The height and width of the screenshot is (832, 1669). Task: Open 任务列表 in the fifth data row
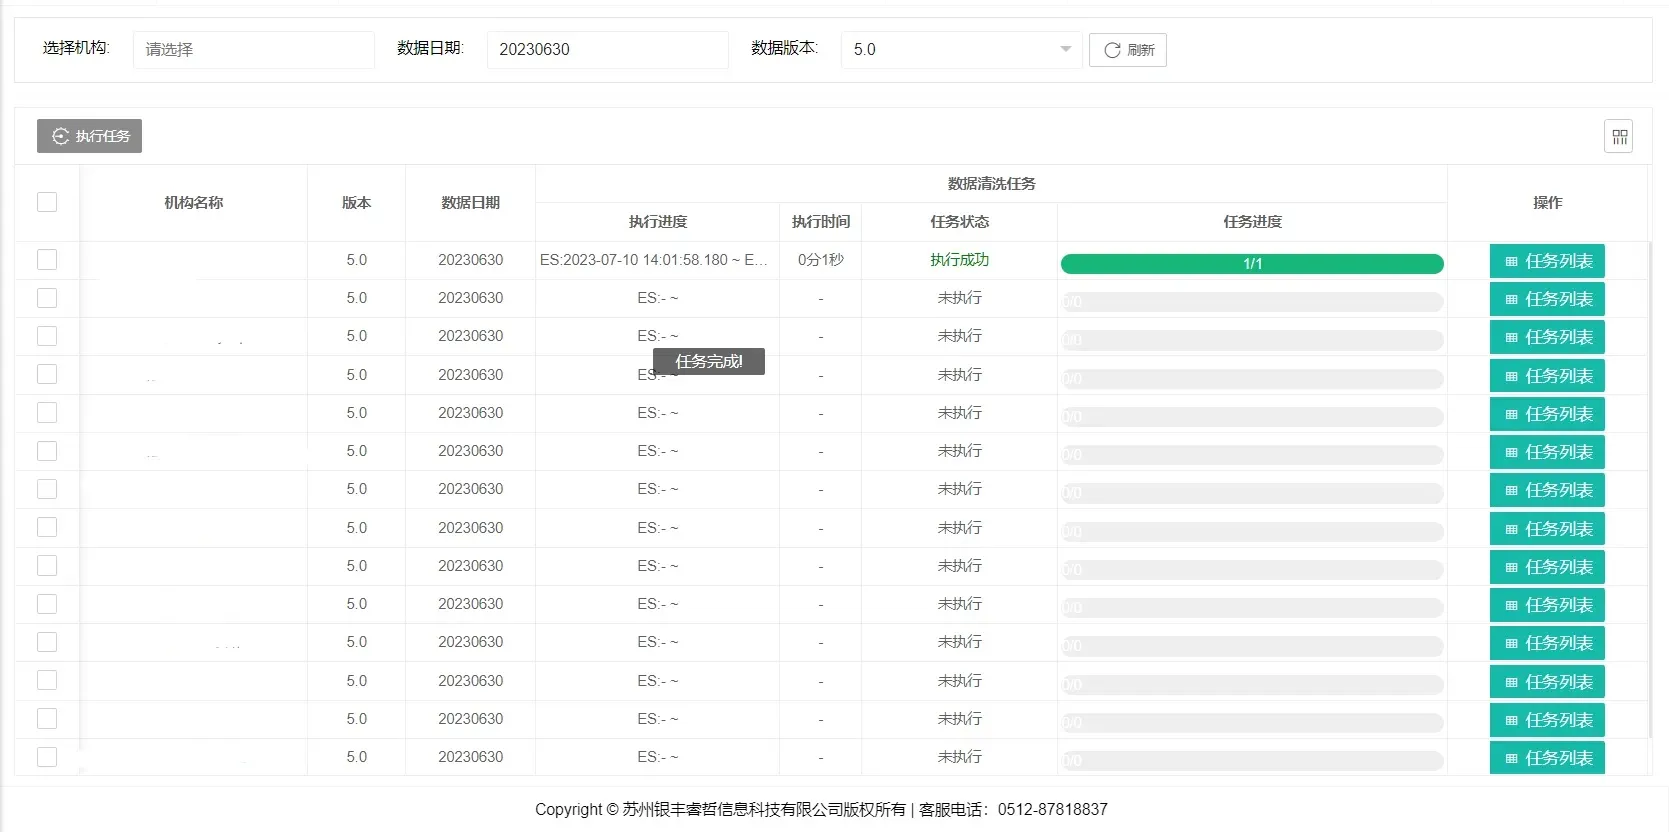(1547, 414)
